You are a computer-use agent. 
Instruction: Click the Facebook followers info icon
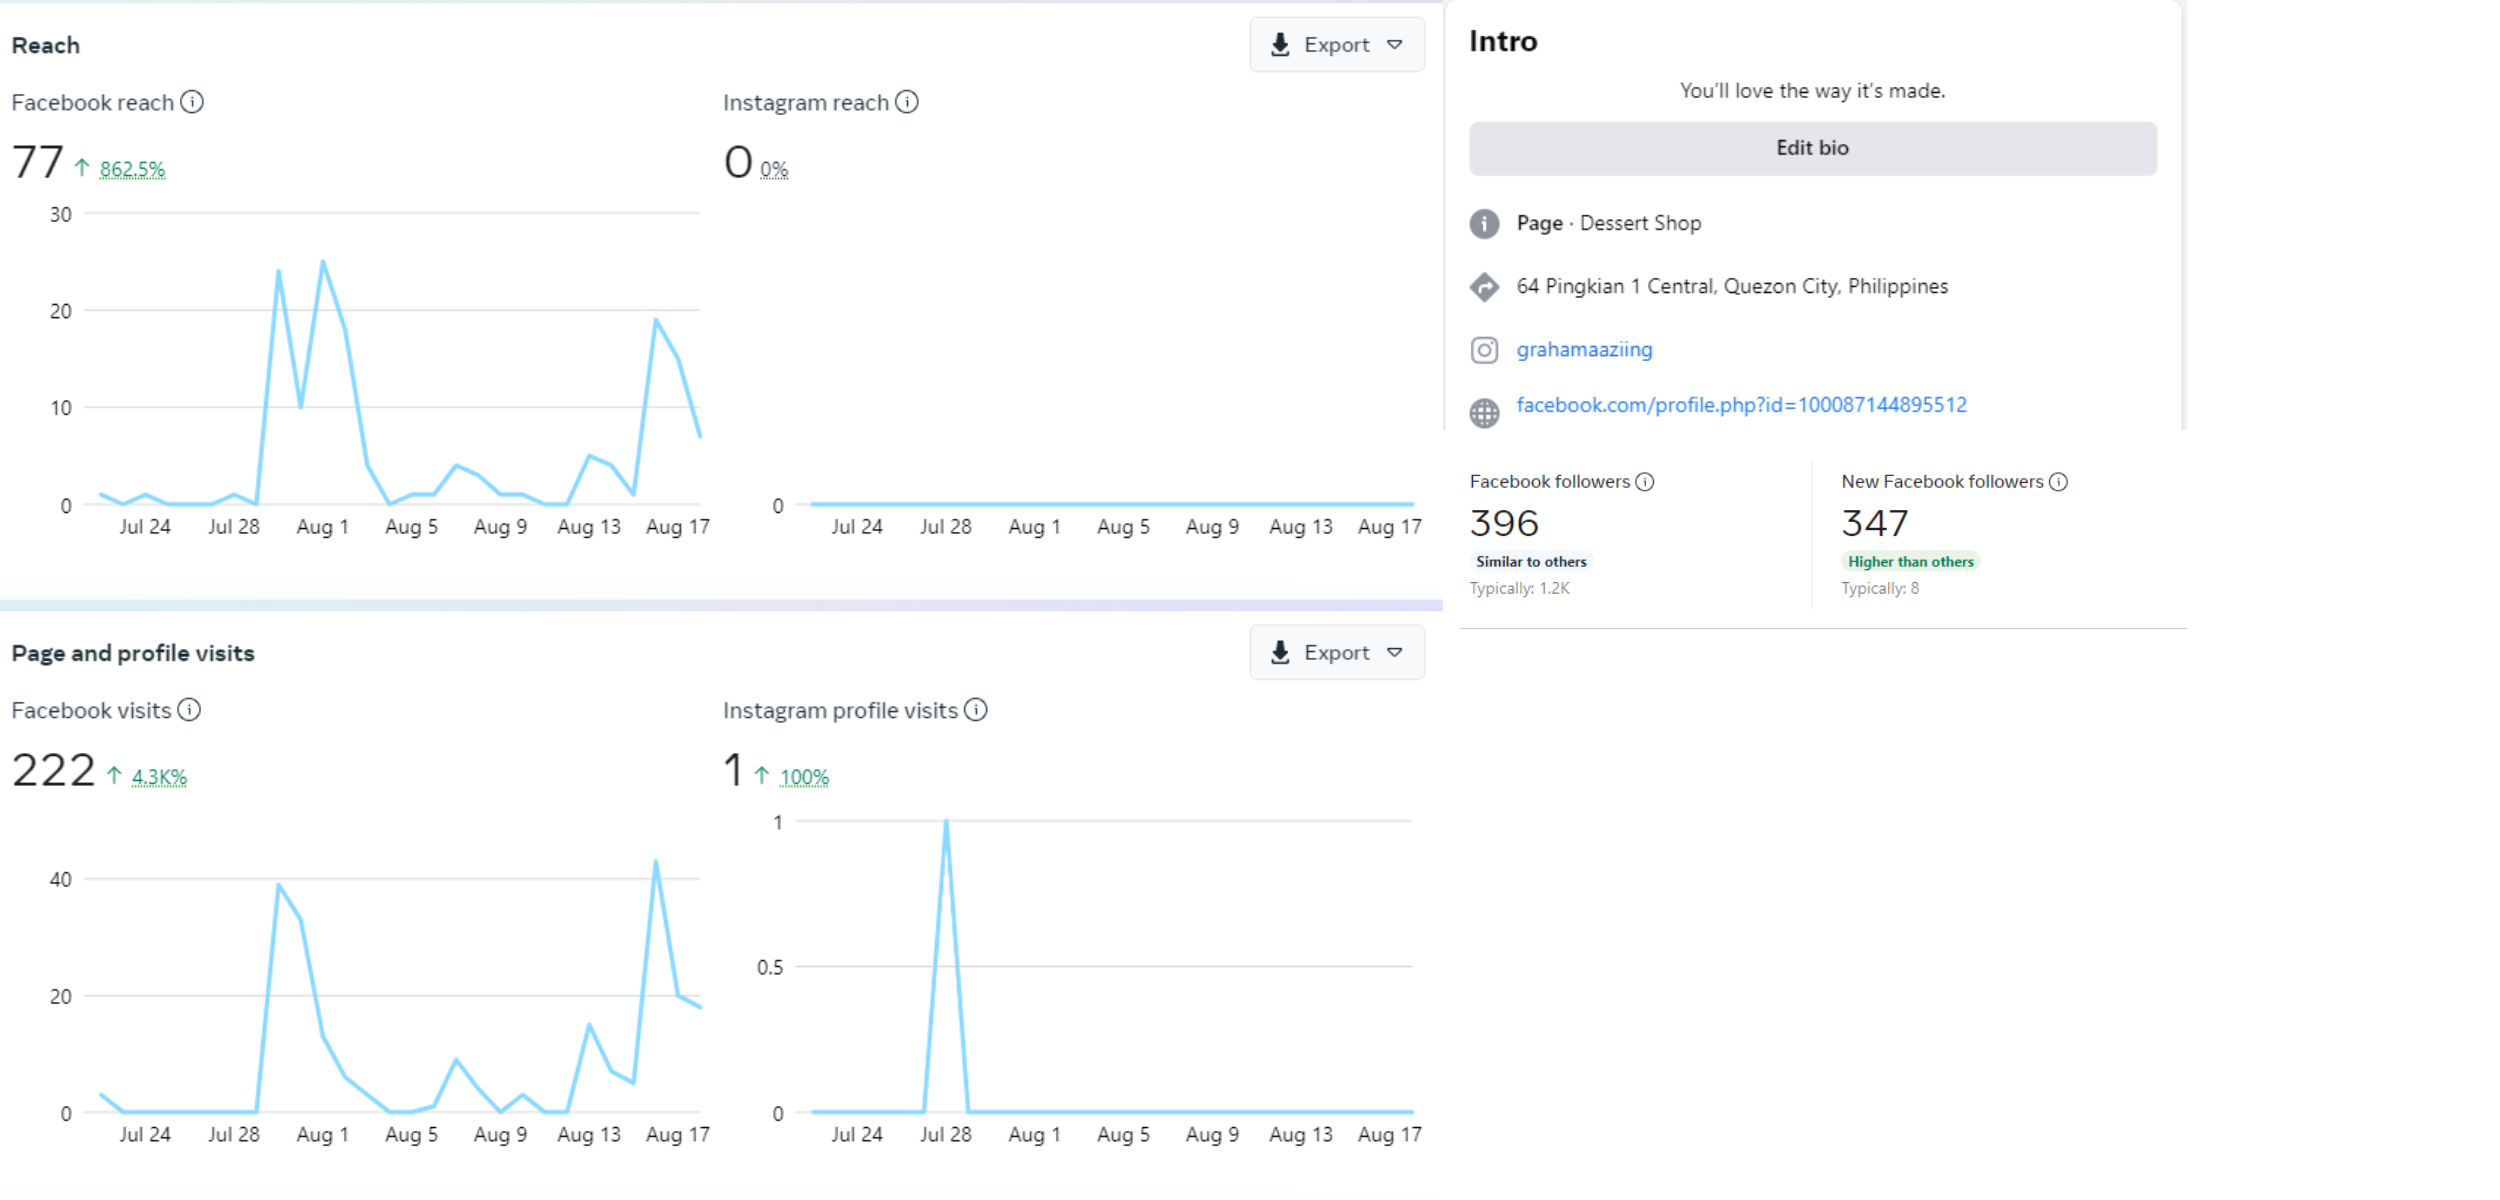(1645, 482)
